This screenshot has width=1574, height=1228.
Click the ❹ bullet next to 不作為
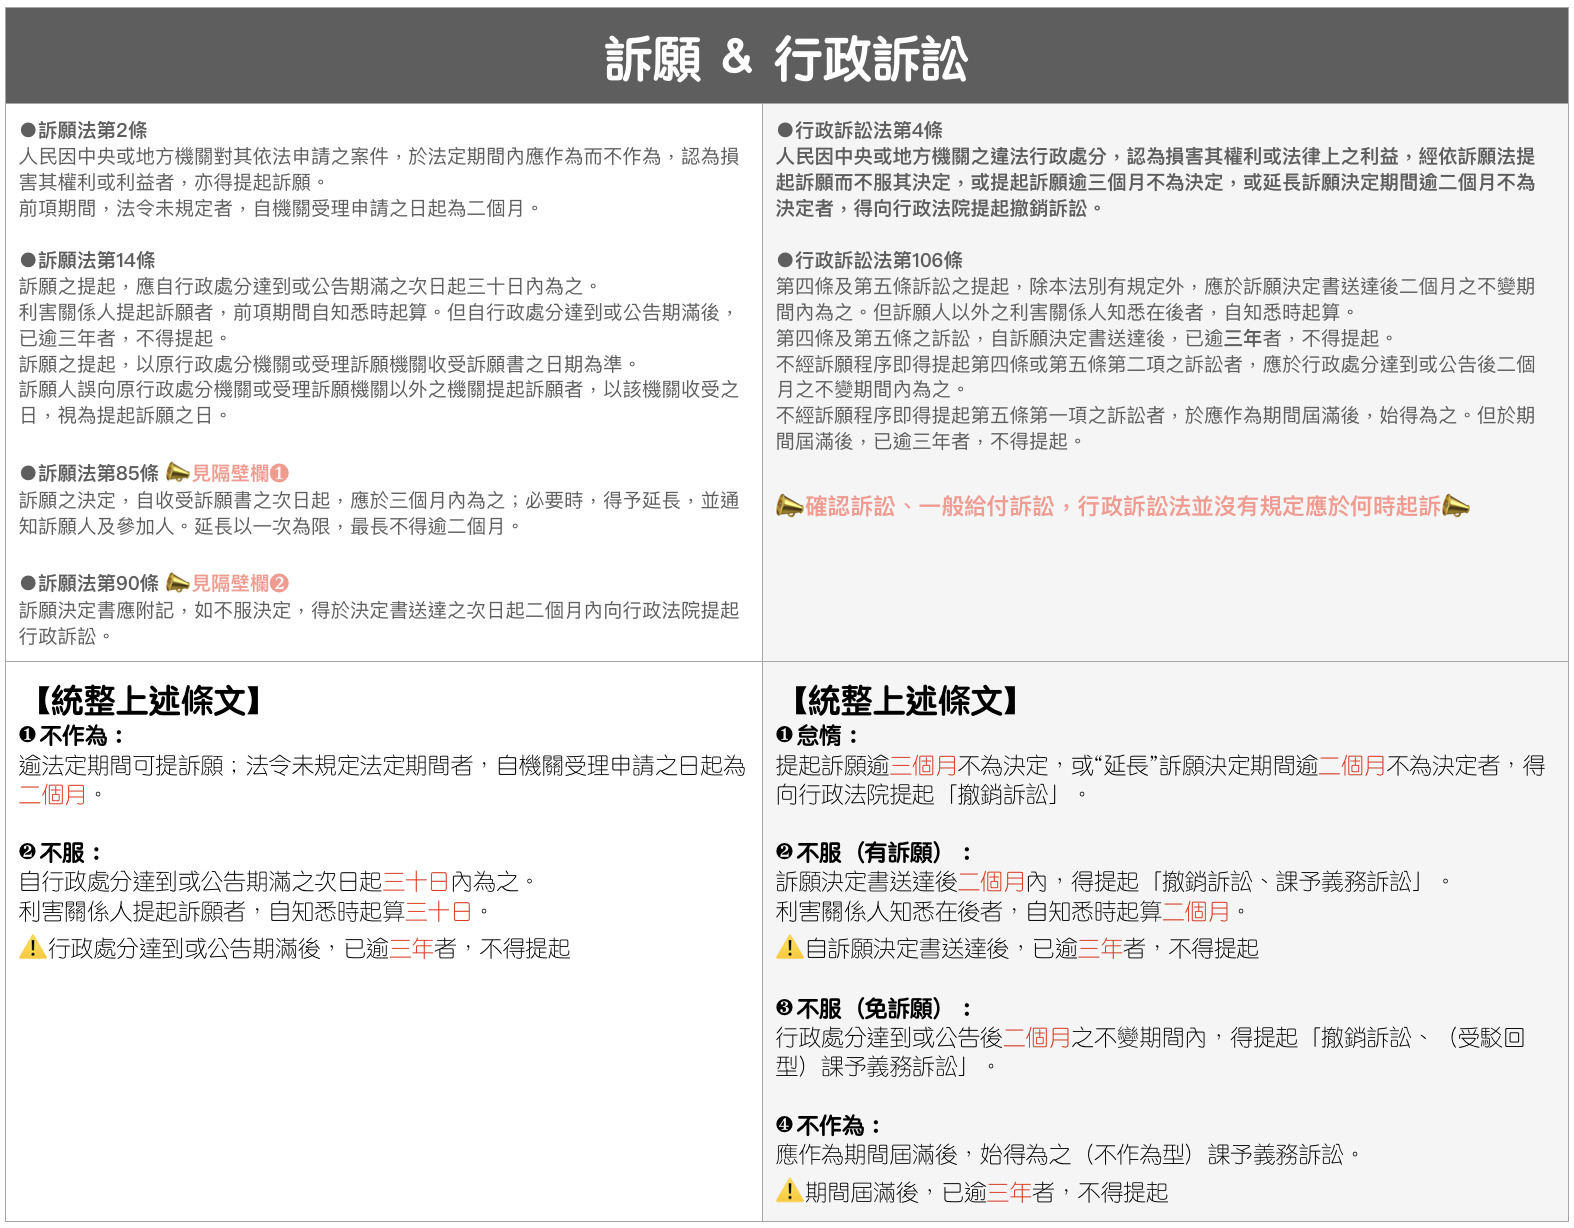[x=784, y=1125]
